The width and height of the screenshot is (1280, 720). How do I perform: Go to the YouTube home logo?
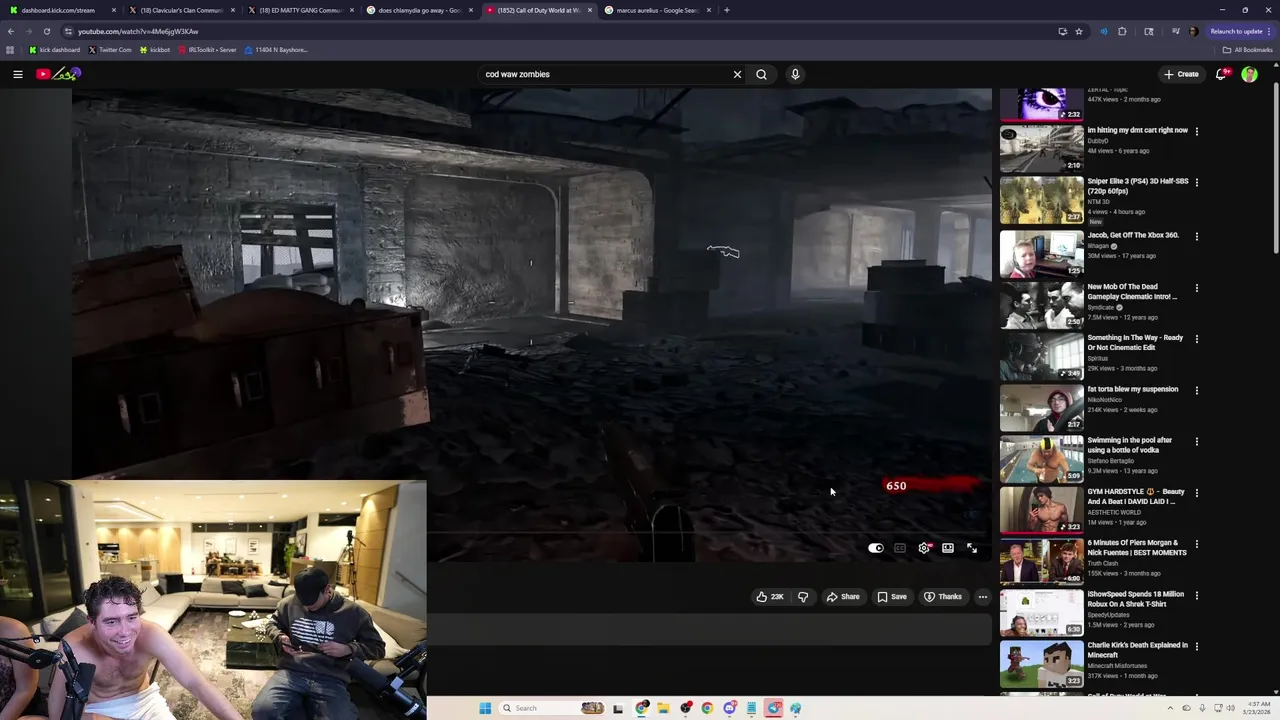coord(58,74)
